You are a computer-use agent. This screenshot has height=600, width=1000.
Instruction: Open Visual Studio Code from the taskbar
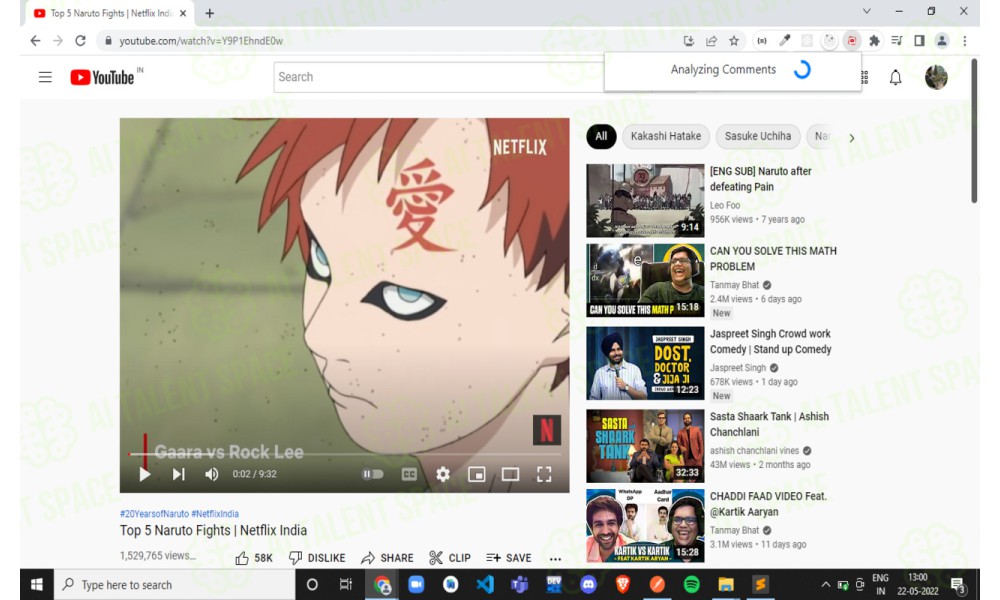[x=485, y=585]
